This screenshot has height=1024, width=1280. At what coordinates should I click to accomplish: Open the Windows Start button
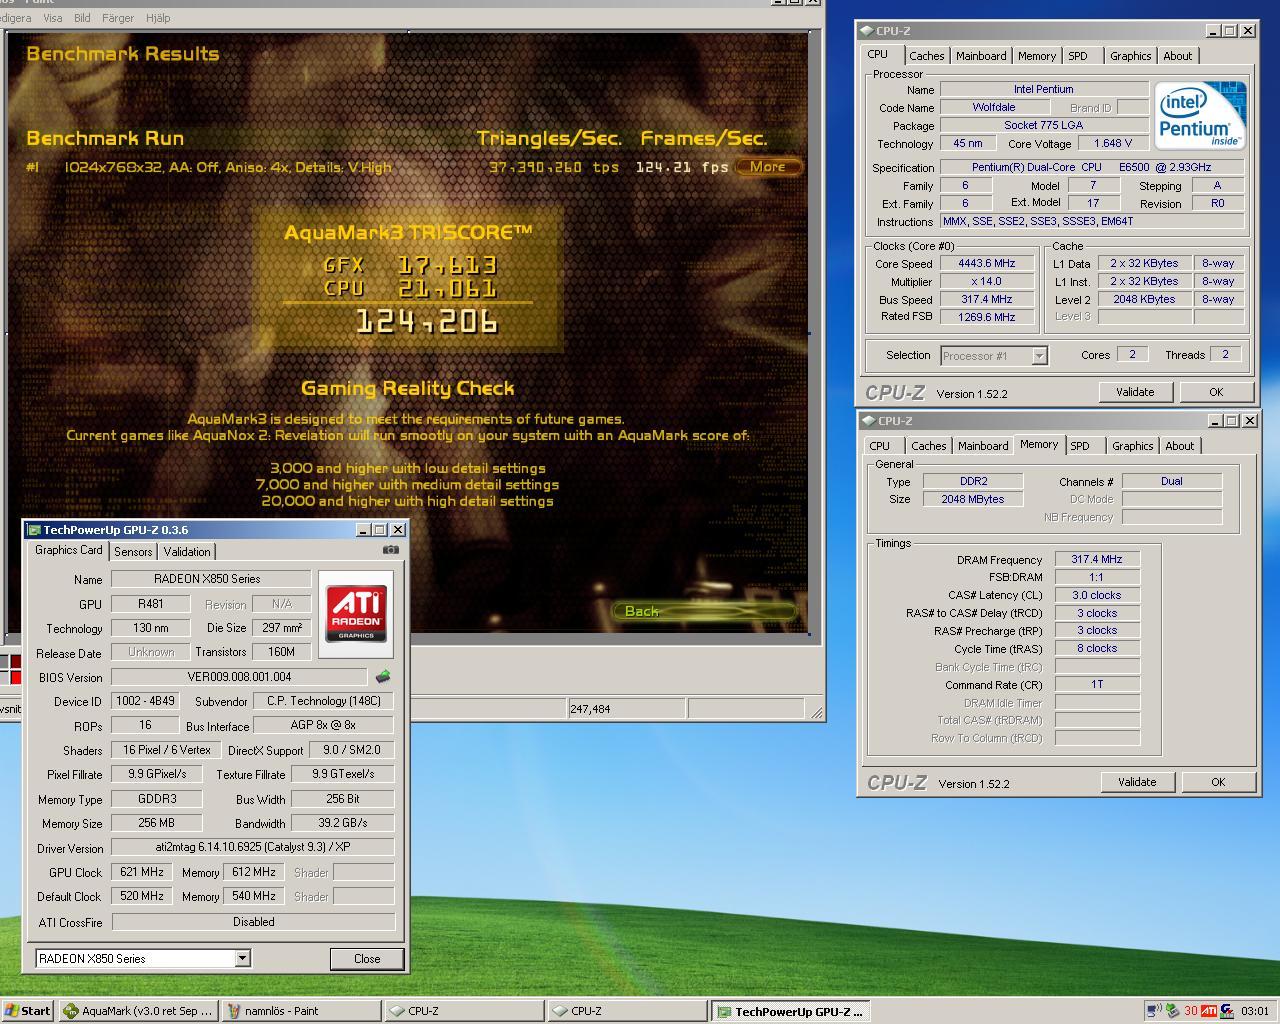(x=28, y=1011)
